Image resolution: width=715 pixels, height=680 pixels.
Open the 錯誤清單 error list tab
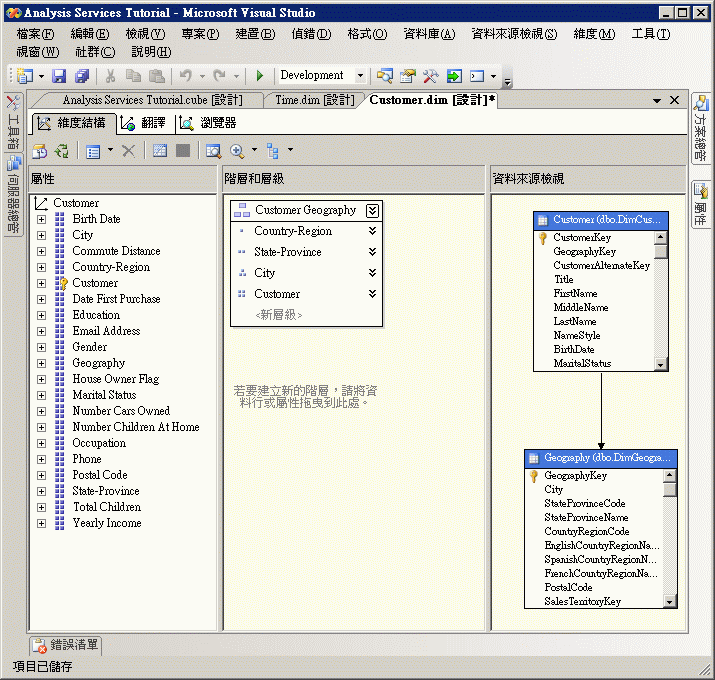tap(66, 645)
